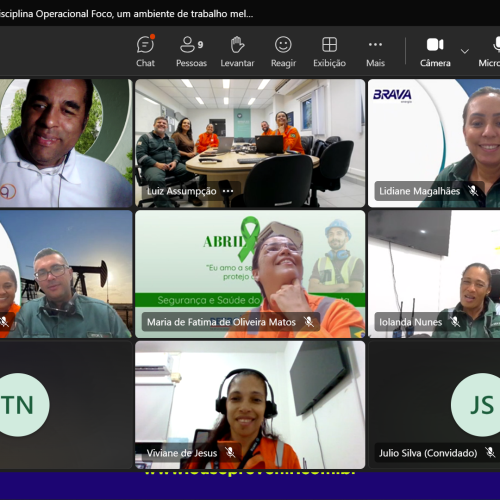
Task: Click the Julio Silva (Convidado) label
Action: pyautogui.click(x=428, y=453)
